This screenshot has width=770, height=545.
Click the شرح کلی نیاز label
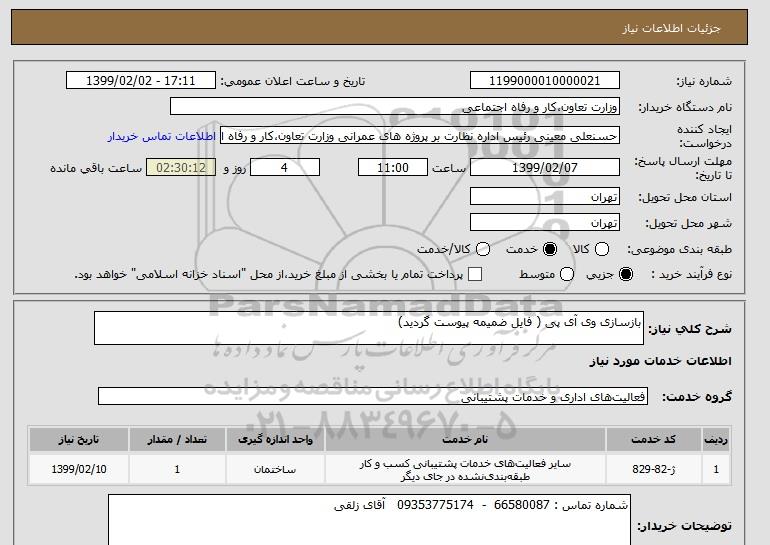pos(690,329)
